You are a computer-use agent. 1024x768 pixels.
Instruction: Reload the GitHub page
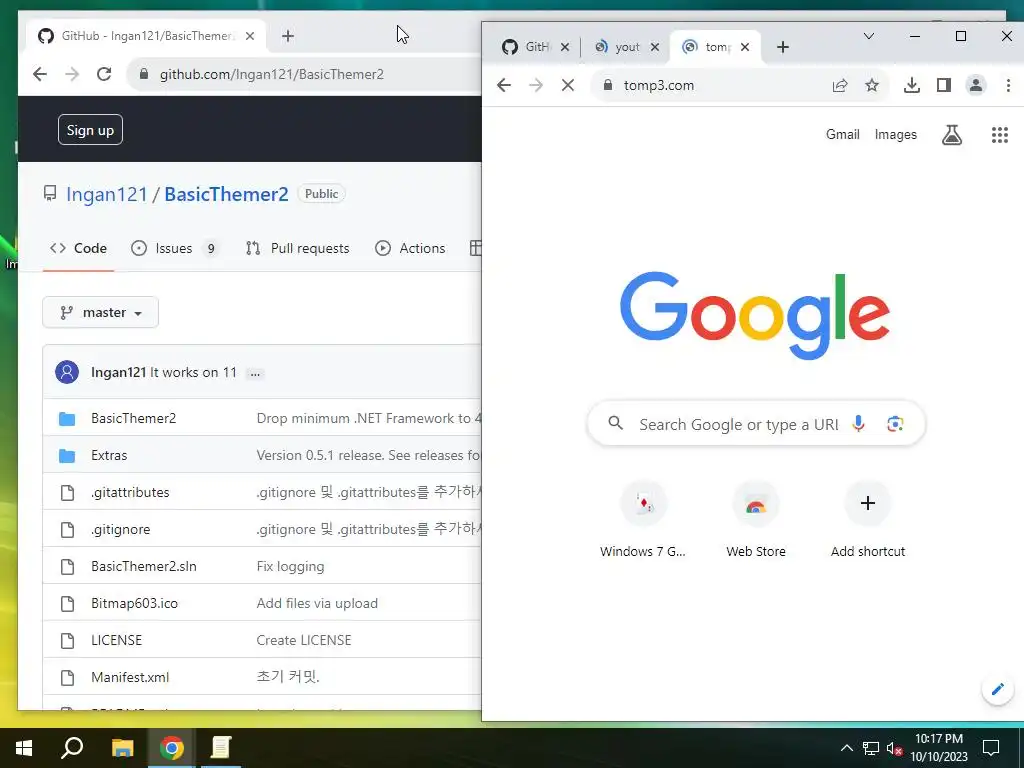click(104, 74)
